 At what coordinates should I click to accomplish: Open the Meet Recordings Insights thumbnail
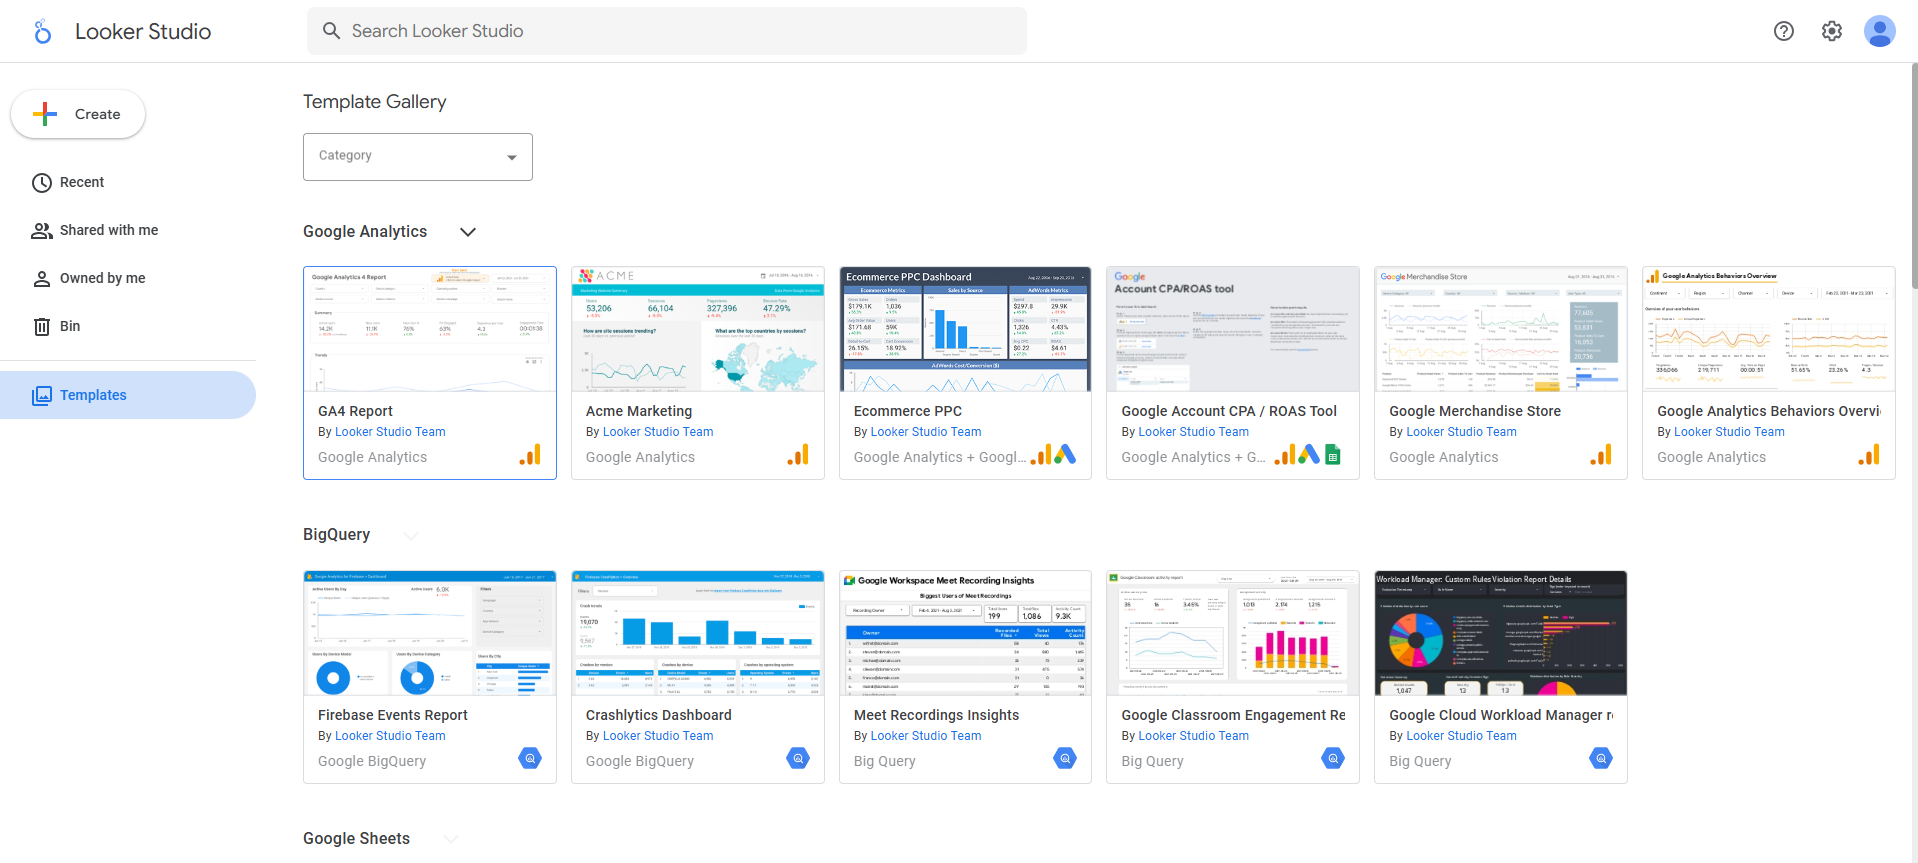[x=966, y=633]
